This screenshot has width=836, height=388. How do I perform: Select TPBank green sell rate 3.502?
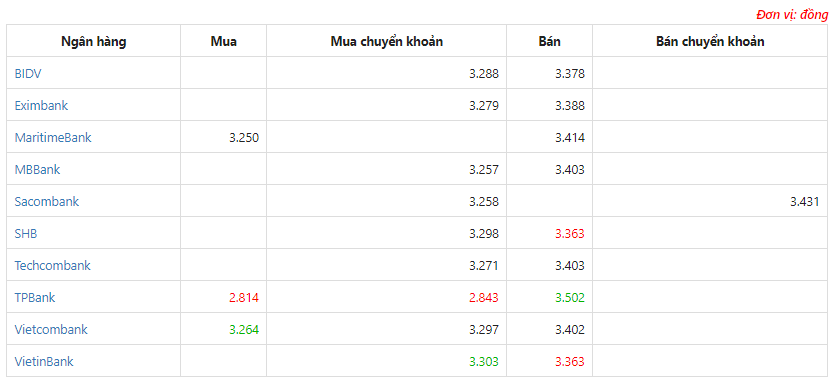coord(570,297)
